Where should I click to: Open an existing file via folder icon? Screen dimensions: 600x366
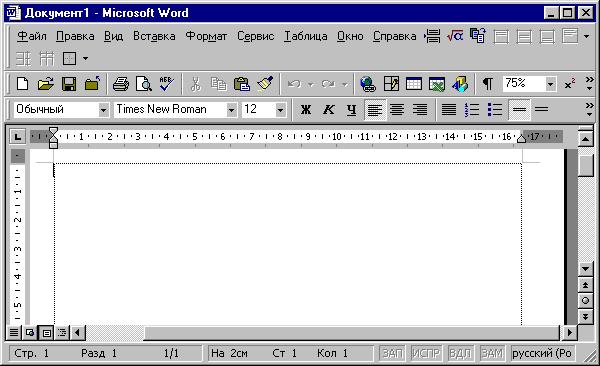pyautogui.click(x=46, y=83)
